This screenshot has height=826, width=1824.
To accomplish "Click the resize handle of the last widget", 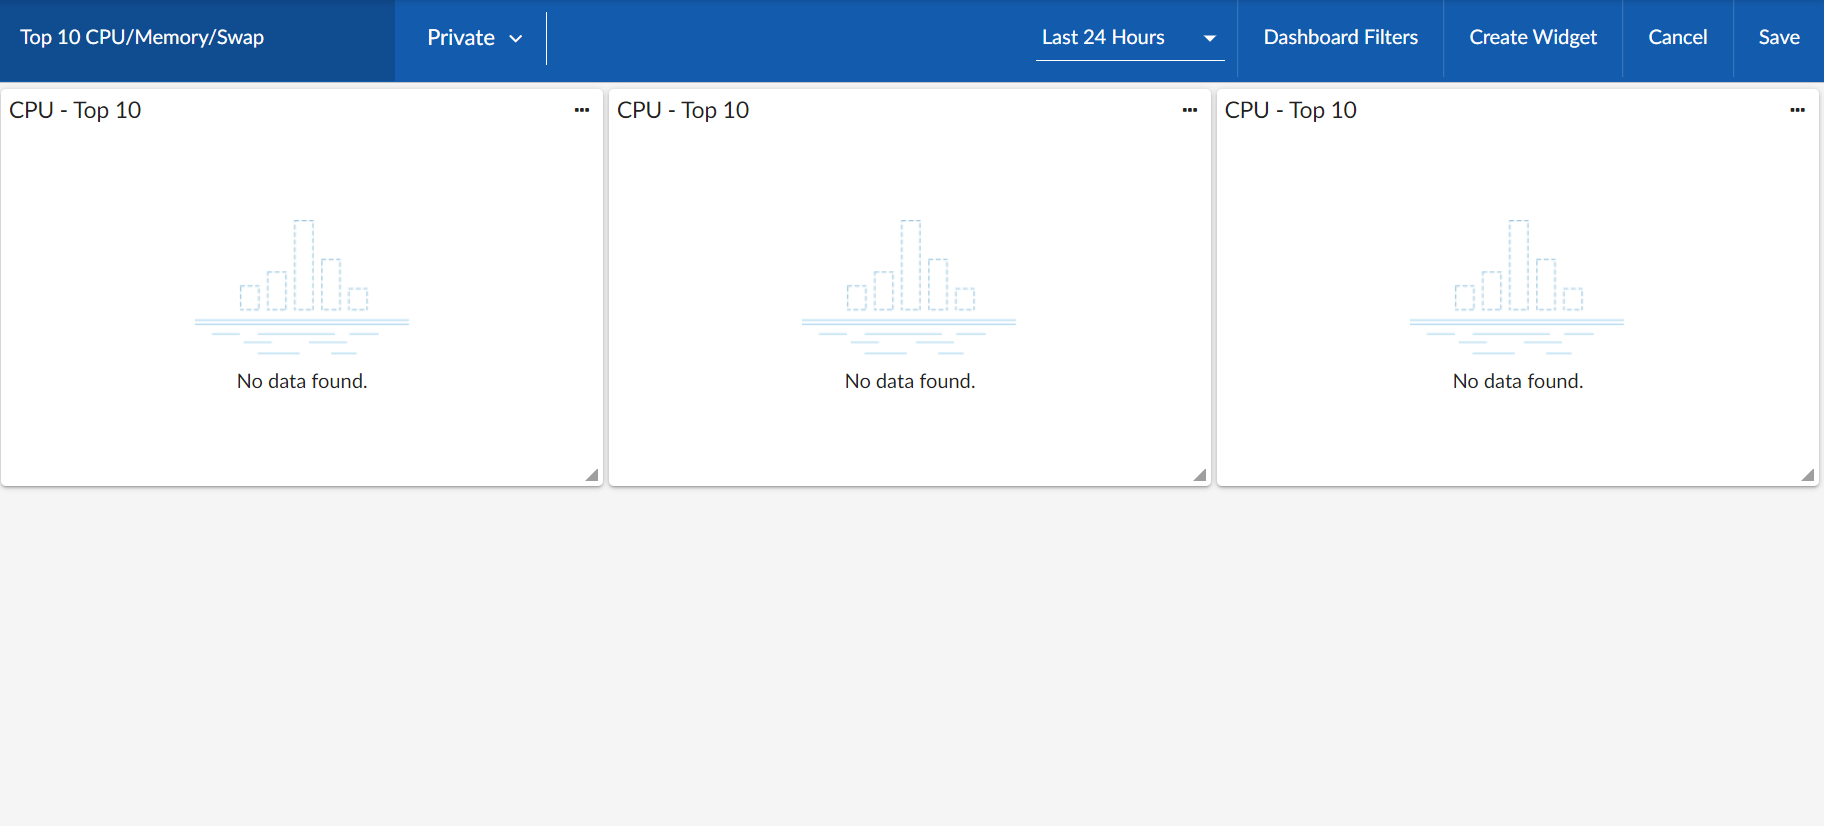I will pyautogui.click(x=1808, y=475).
